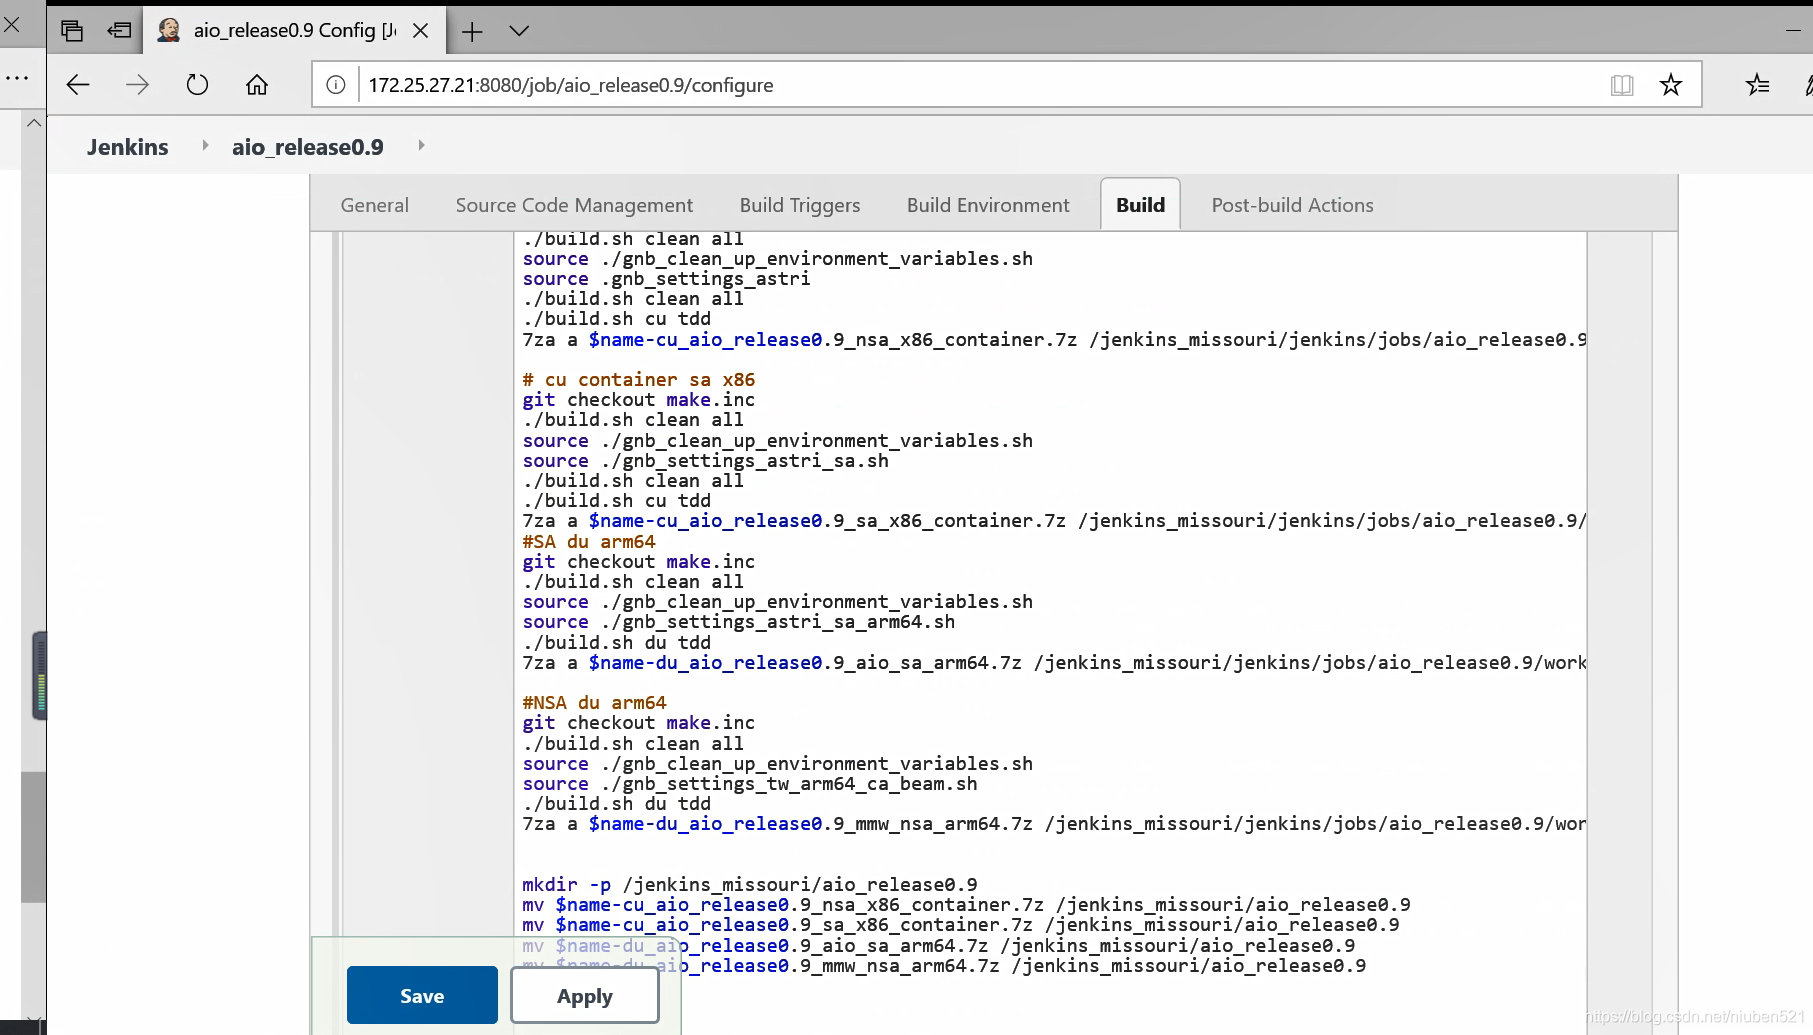Open the Jenkins breadcrumb link

click(x=127, y=147)
